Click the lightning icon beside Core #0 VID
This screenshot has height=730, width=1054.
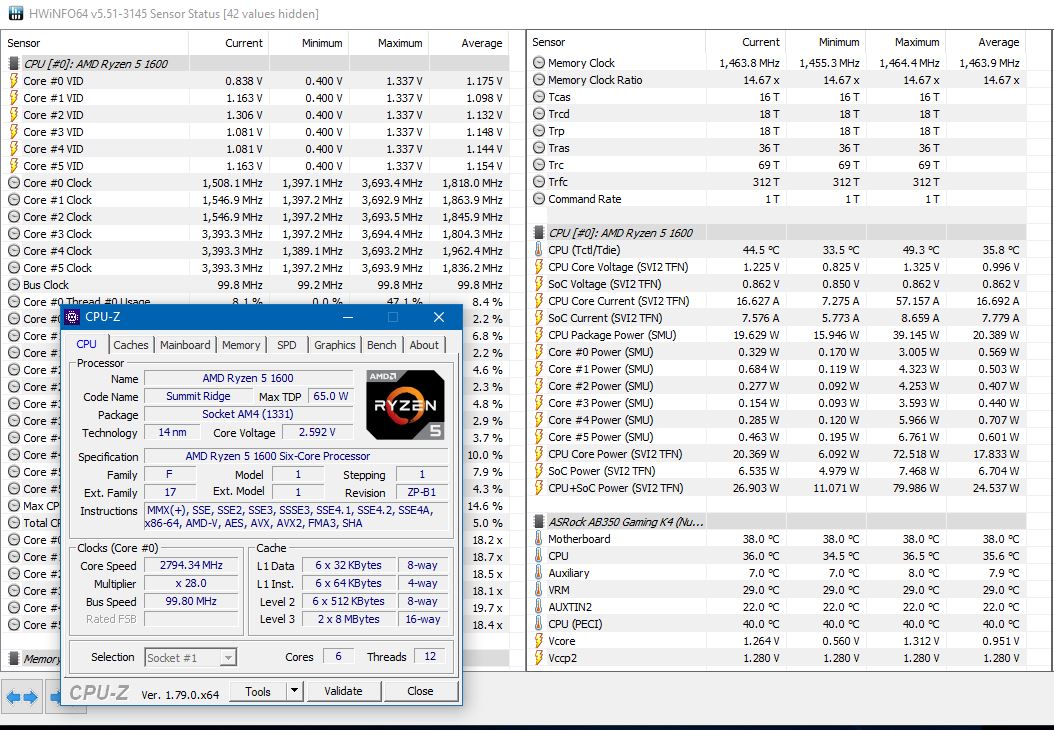(x=13, y=81)
